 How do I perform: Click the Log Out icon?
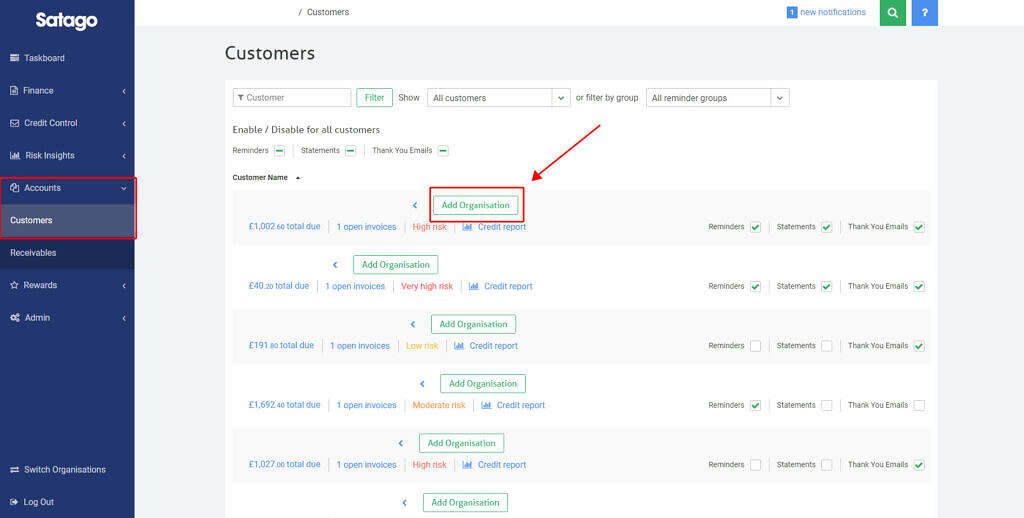(x=15, y=502)
